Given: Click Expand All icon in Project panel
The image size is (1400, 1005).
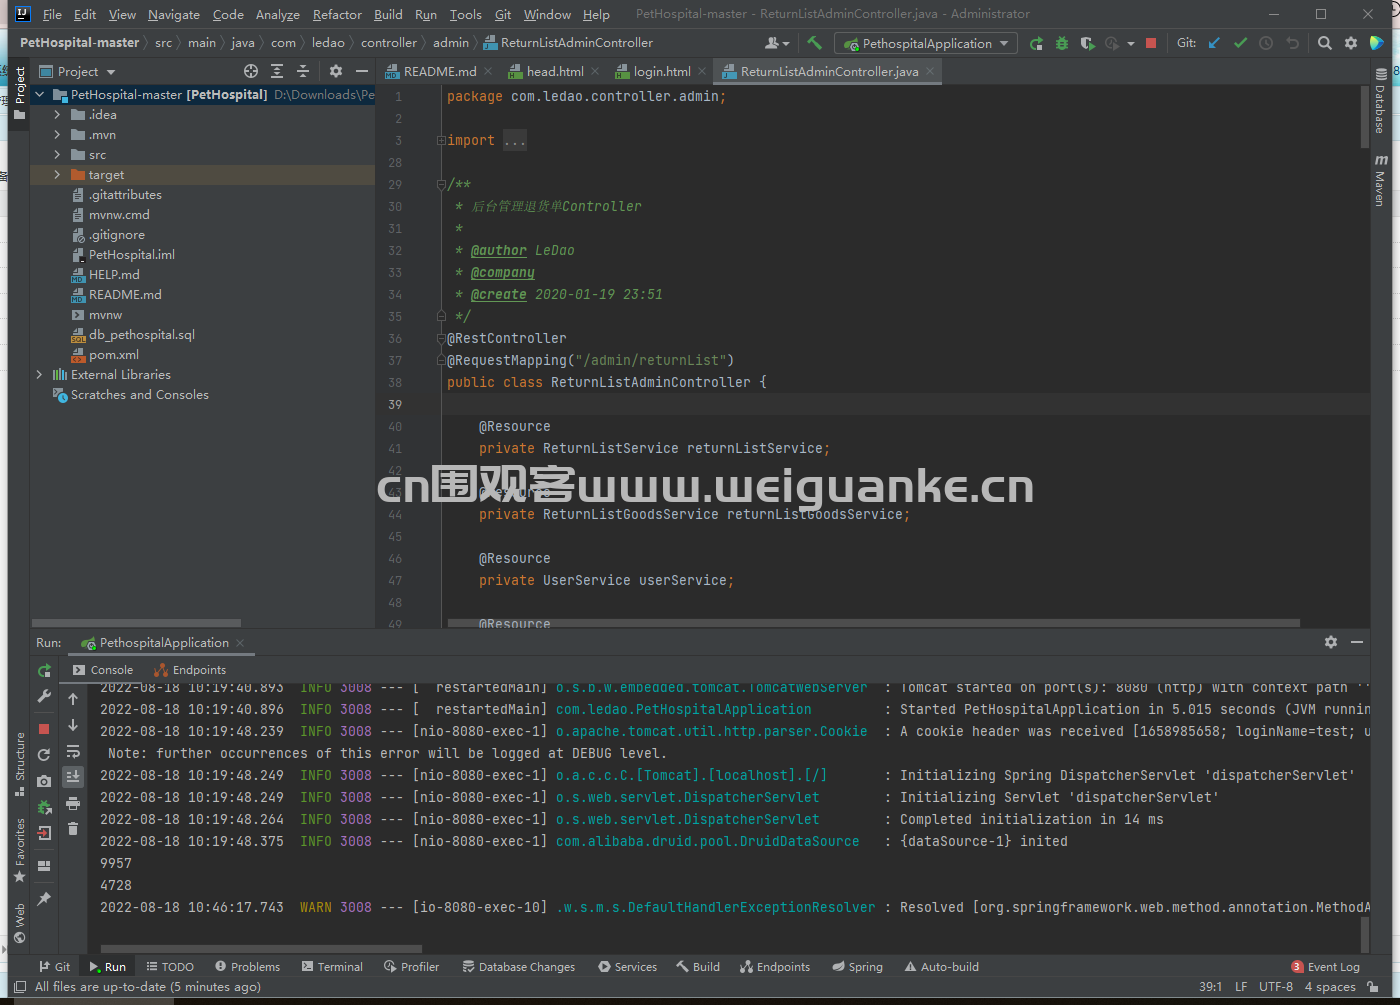Looking at the screenshot, I should 277,71.
